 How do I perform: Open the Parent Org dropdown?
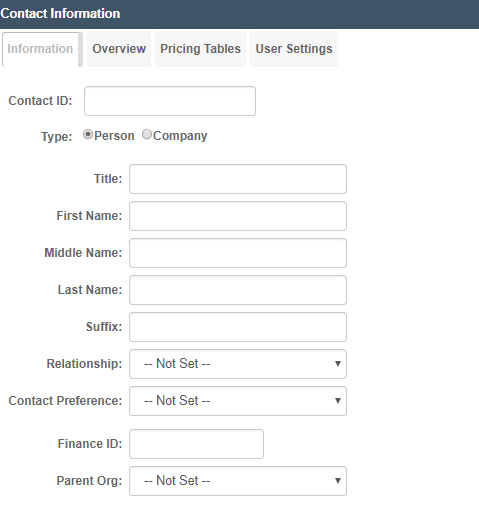(238, 481)
